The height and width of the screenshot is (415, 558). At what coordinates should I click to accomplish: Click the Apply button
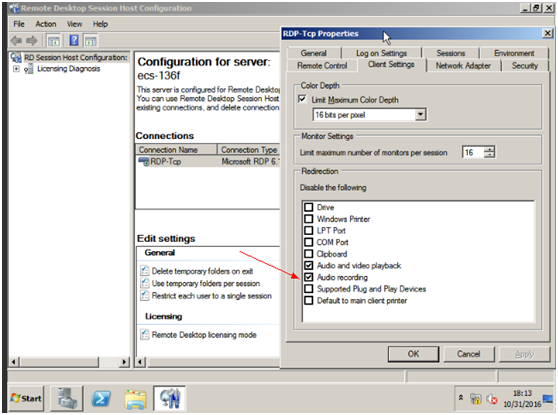coord(524,354)
